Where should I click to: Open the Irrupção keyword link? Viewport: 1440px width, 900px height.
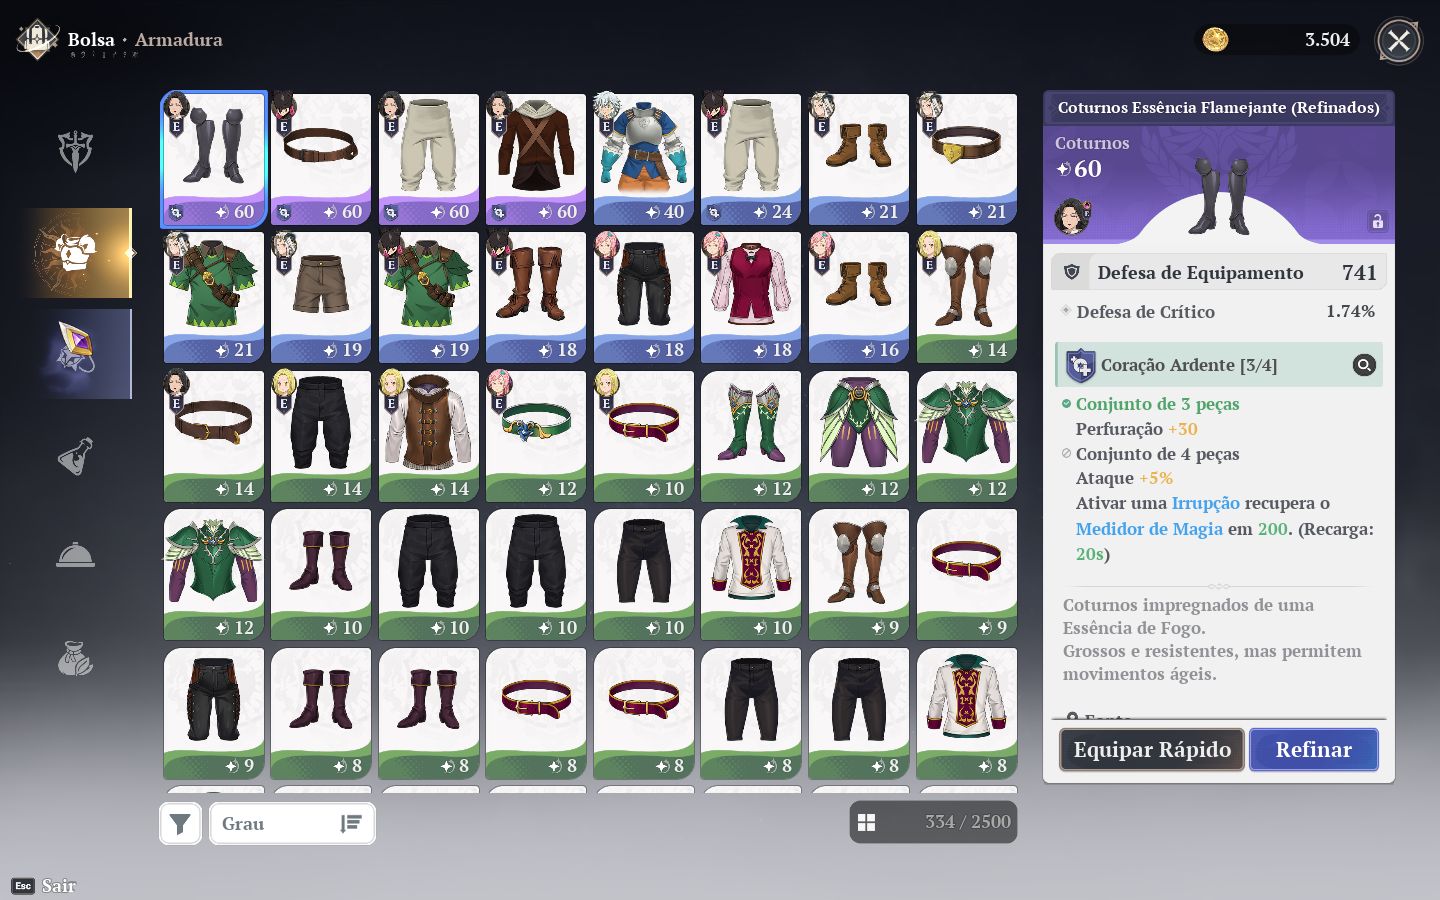tap(1205, 503)
